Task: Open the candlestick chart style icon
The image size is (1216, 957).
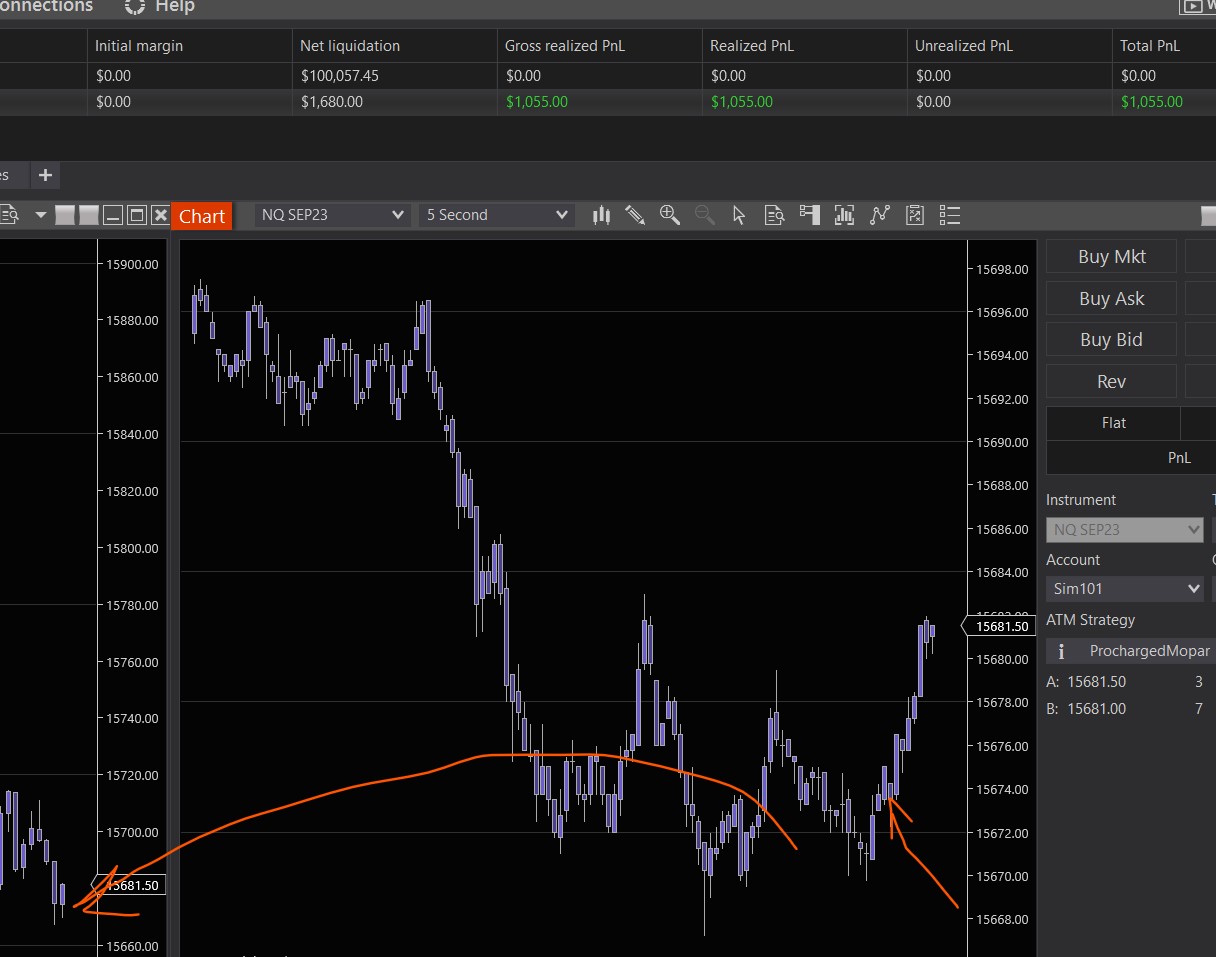Action: (x=601, y=215)
